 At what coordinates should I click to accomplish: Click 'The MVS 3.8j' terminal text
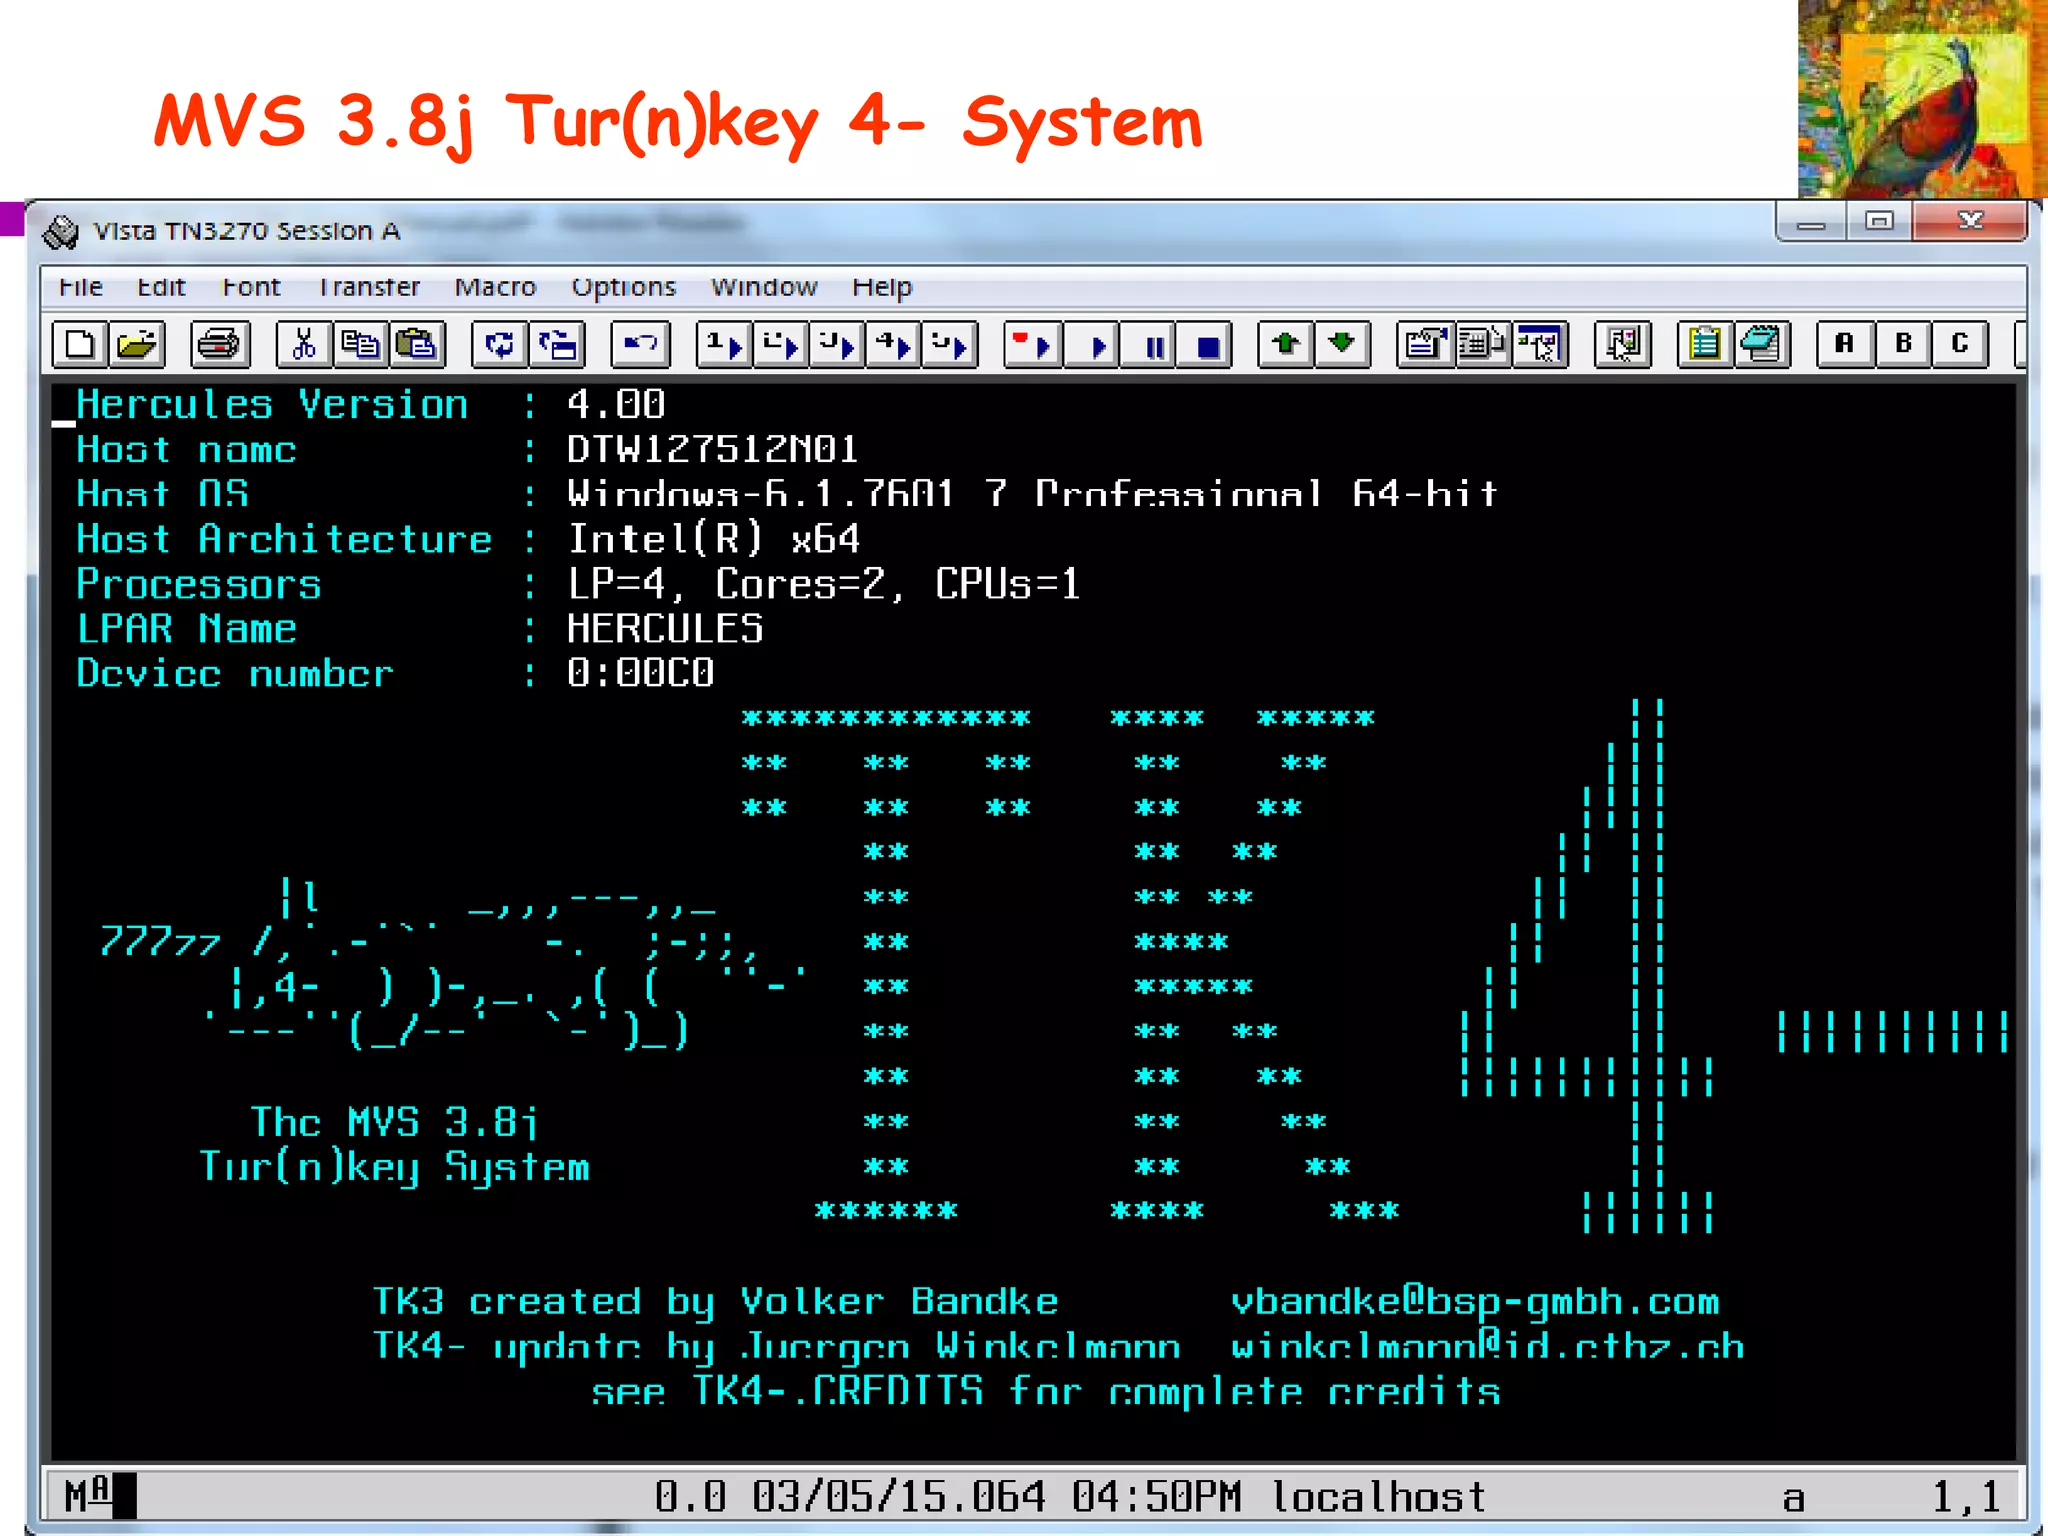[393, 1123]
